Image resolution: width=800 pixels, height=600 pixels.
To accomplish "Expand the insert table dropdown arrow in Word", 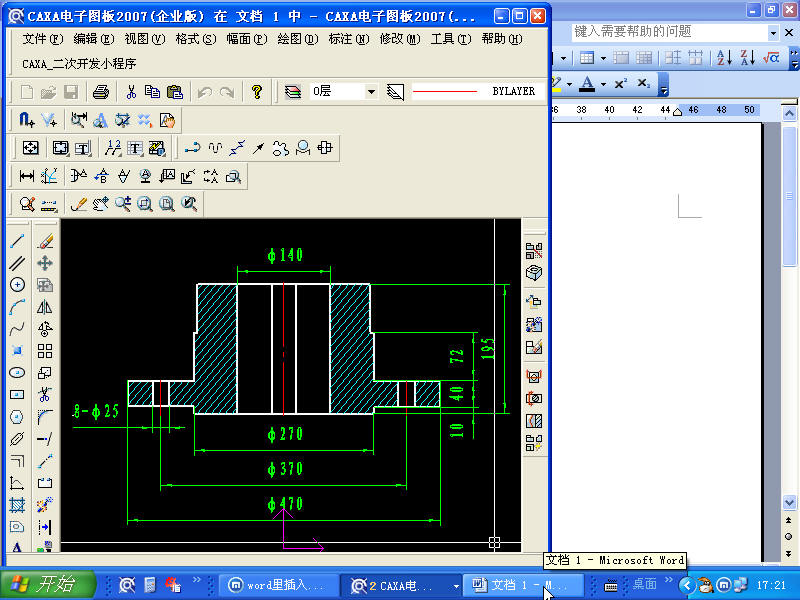I will [603, 58].
